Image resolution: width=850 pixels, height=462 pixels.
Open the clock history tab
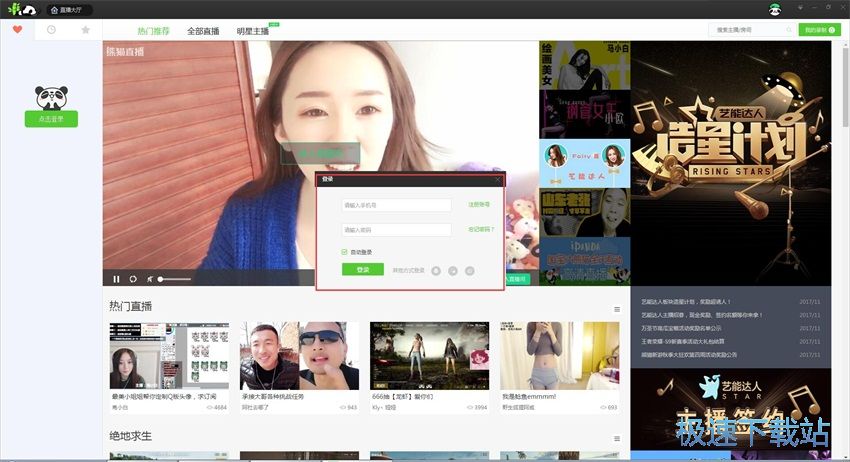pyautogui.click(x=51, y=29)
